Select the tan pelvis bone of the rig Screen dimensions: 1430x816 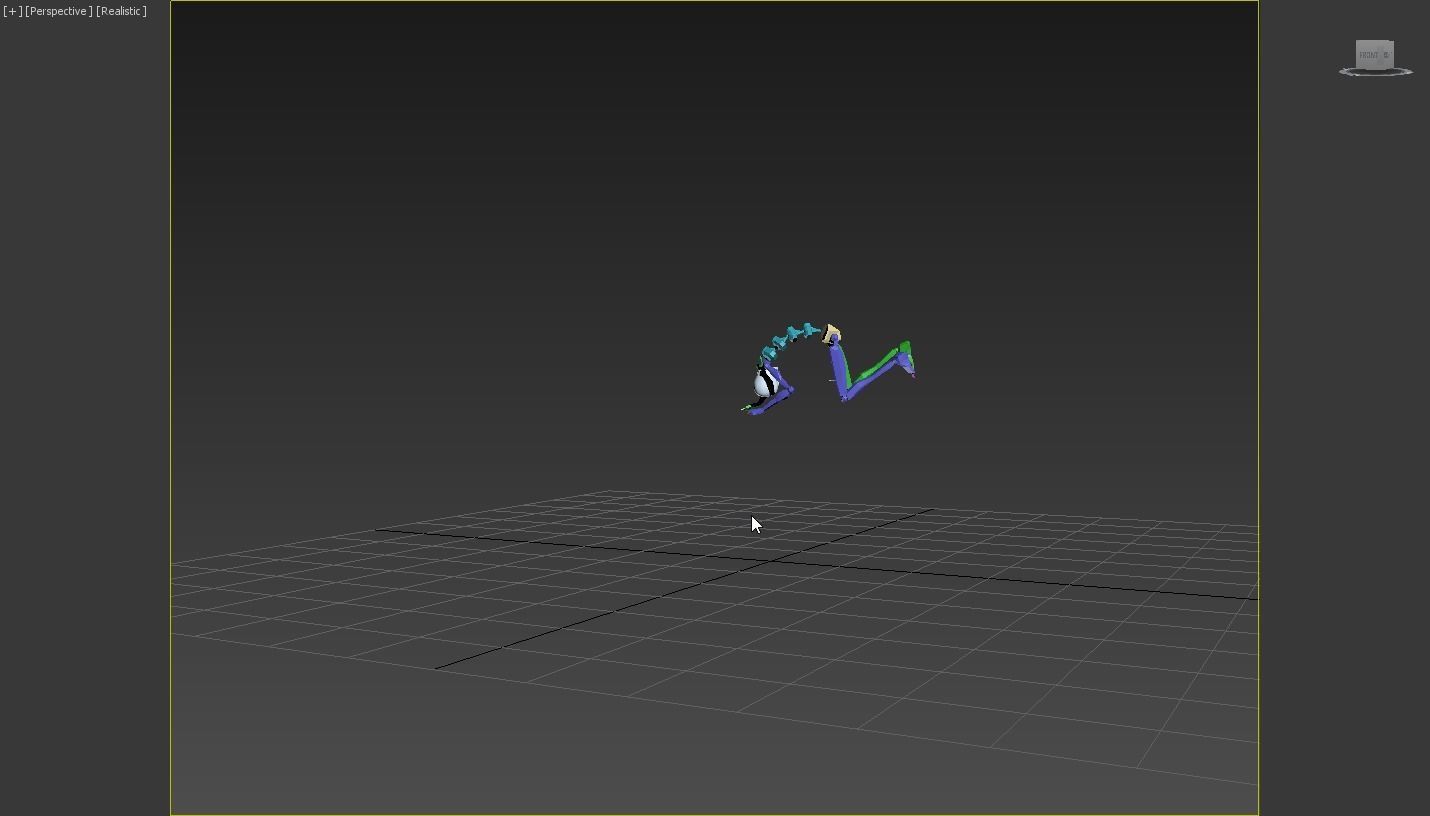(x=832, y=334)
